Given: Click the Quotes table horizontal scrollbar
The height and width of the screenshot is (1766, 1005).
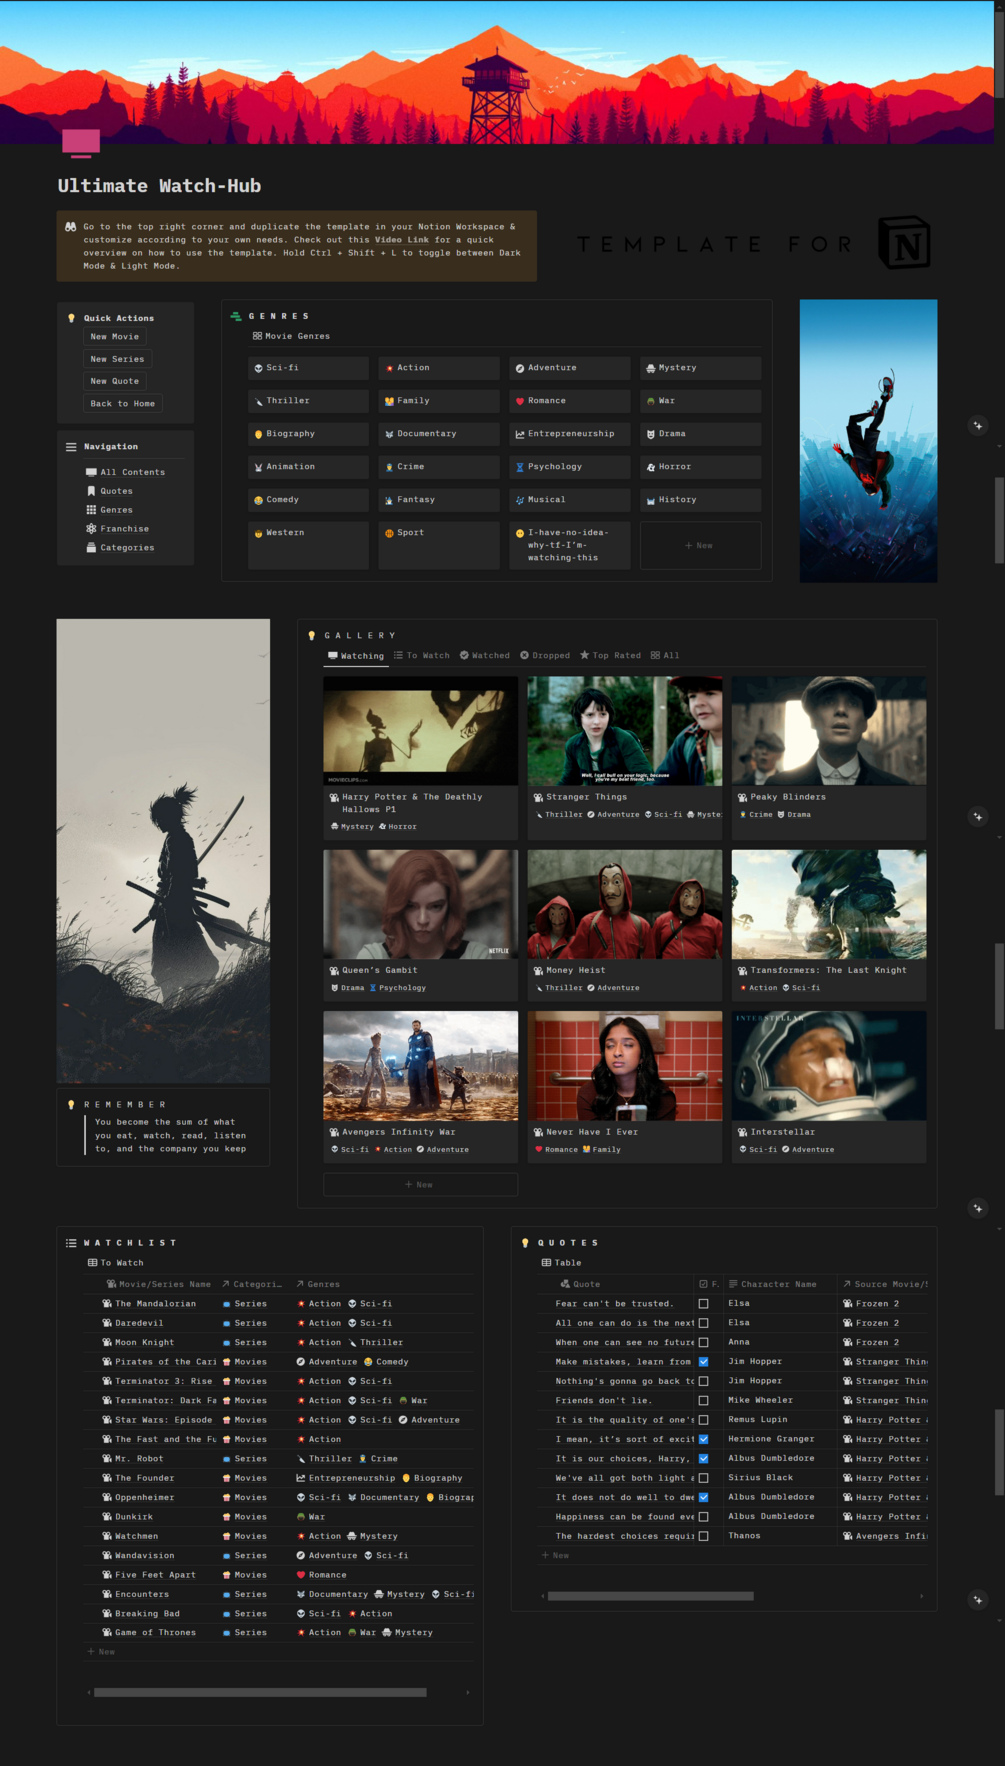Looking at the screenshot, I should coord(650,1596).
